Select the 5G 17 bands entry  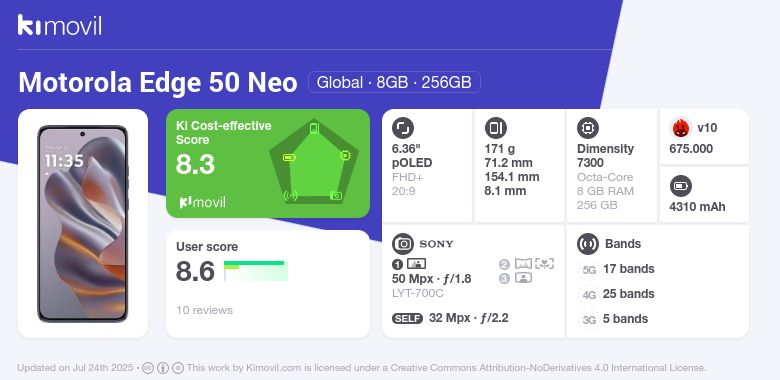tap(617, 269)
